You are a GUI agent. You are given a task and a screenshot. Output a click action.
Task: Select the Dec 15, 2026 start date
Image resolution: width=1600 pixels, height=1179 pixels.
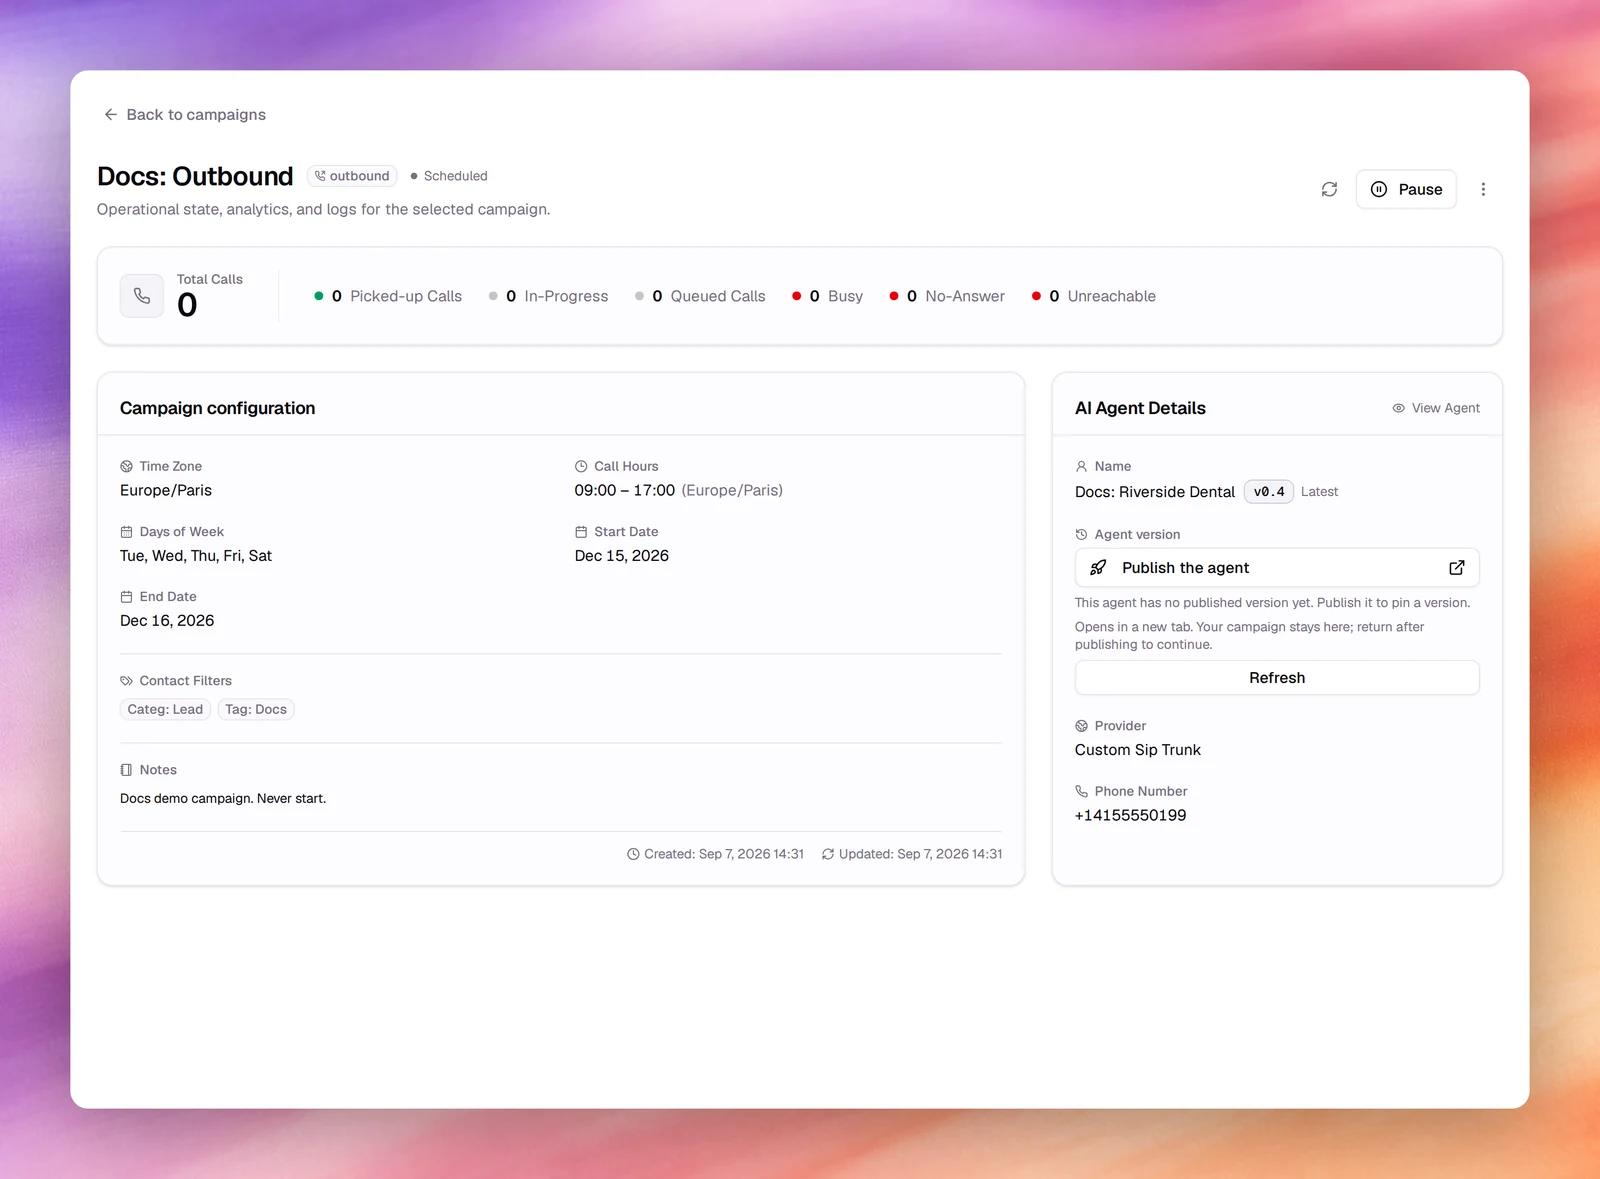(622, 556)
